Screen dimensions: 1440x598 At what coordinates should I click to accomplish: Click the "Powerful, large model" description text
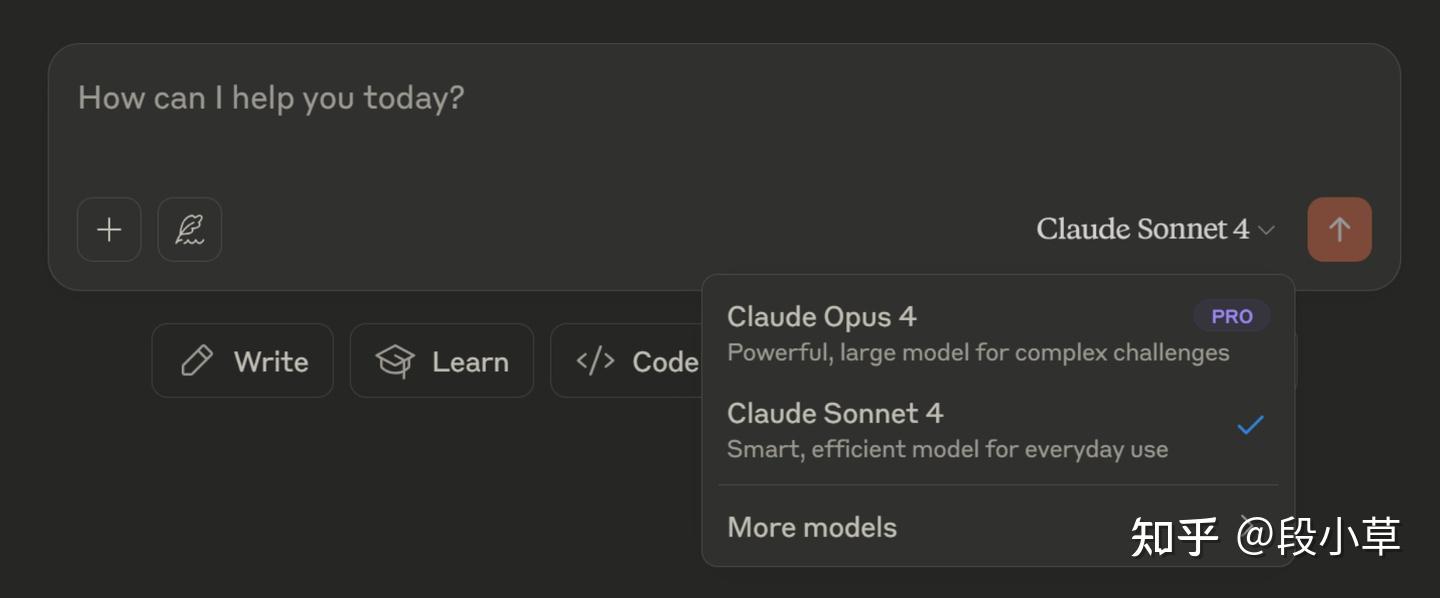[978, 353]
